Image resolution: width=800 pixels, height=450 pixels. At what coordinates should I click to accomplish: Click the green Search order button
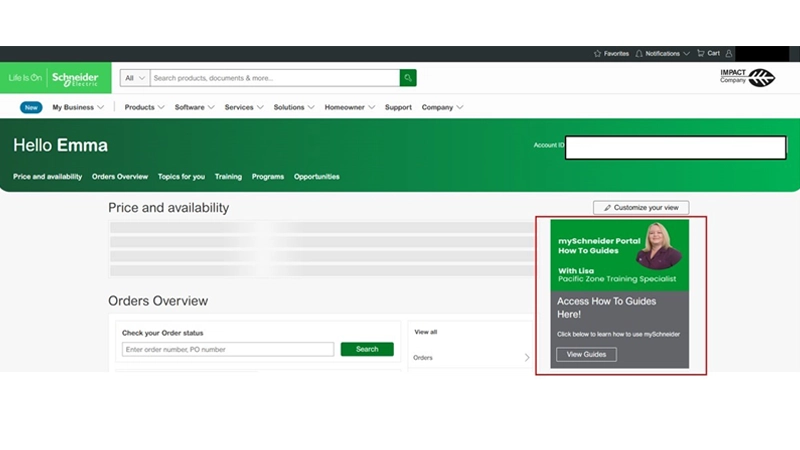pyautogui.click(x=367, y=349)
